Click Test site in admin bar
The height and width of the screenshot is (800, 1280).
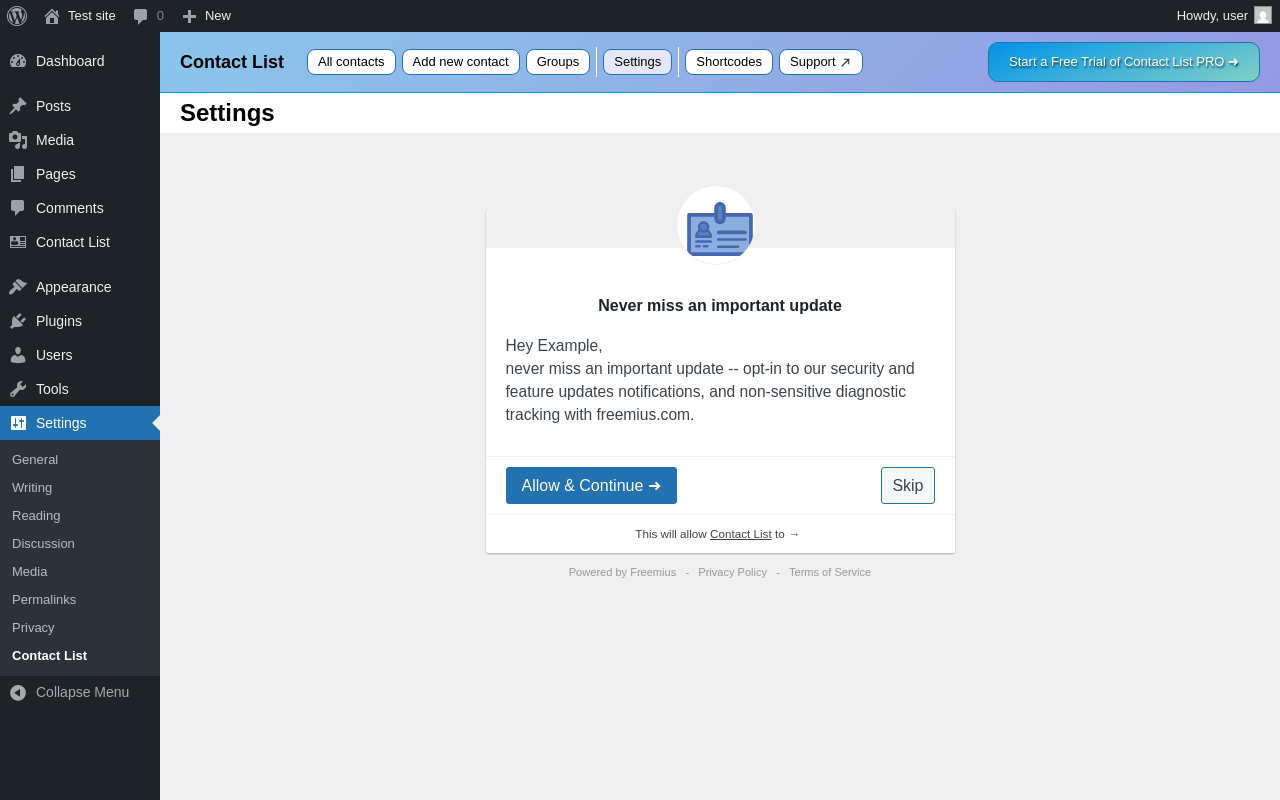(80, 16)
